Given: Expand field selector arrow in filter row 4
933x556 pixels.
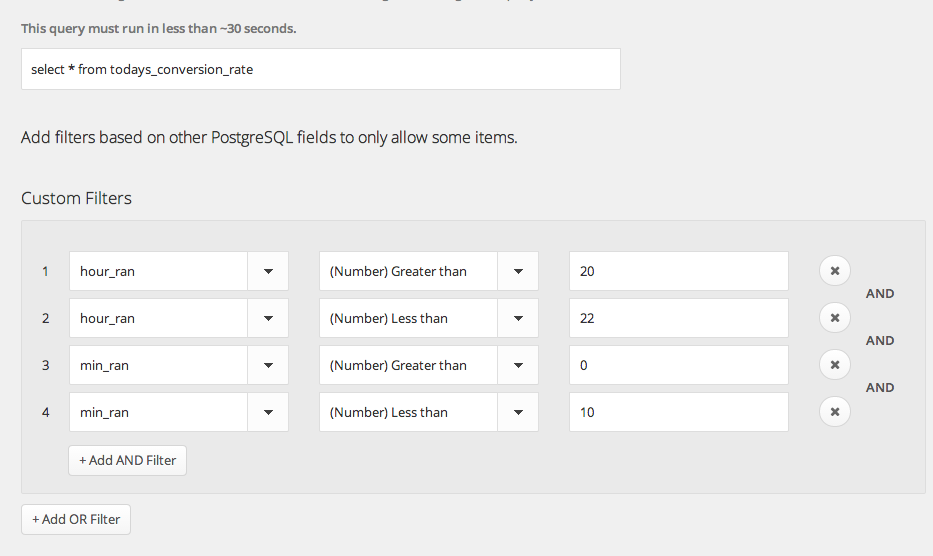Looking at the screenshot, I should coord(268,412).
